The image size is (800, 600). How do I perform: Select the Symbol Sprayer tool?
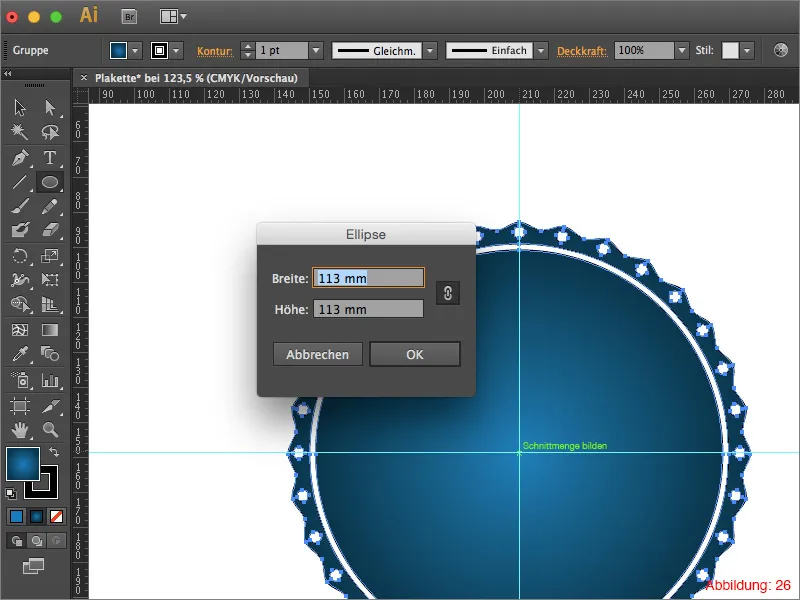pos(20,380)
